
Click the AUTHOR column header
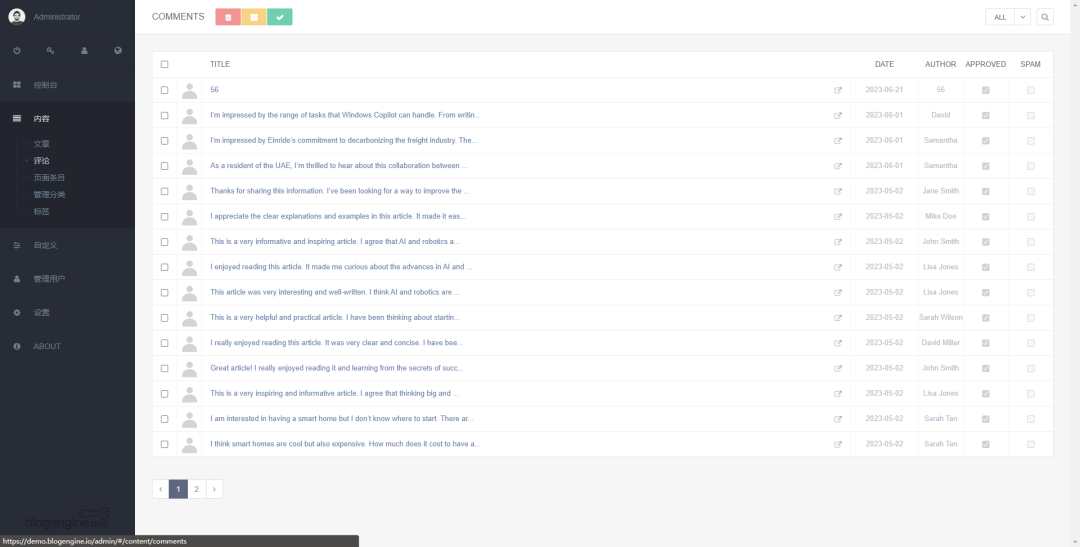[940, 64]
